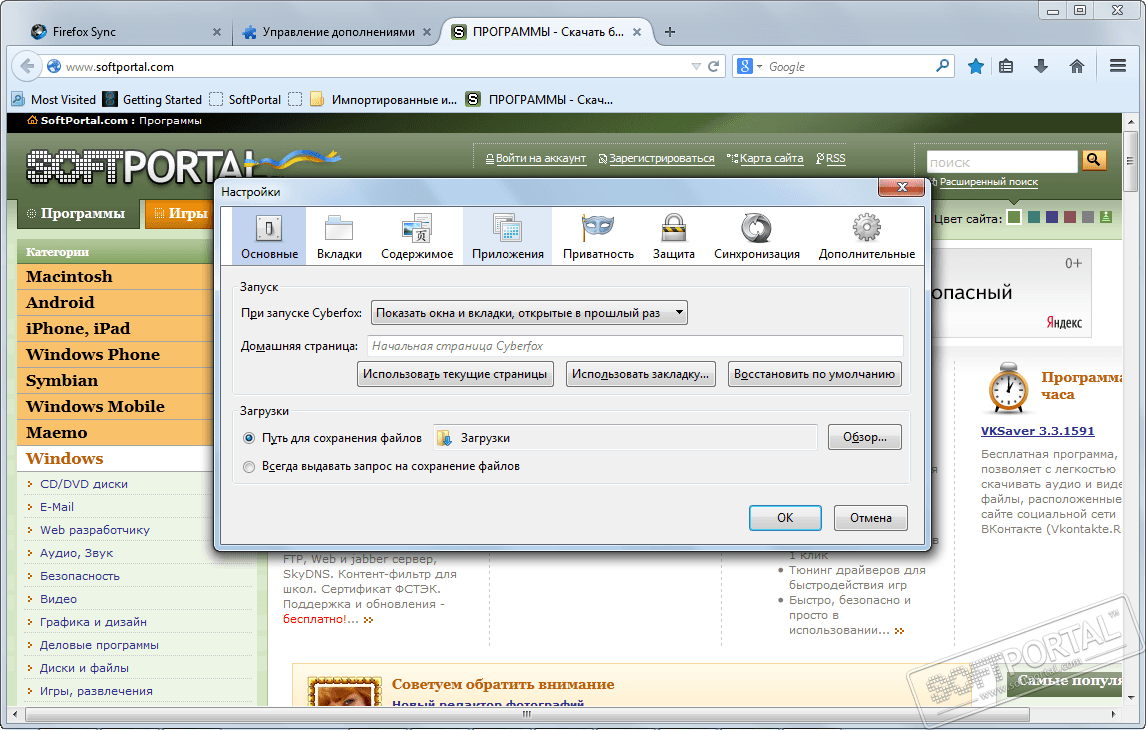1146x730 pixels.
Task: Open Getting Started bookmark
Action: pos(153,99)
